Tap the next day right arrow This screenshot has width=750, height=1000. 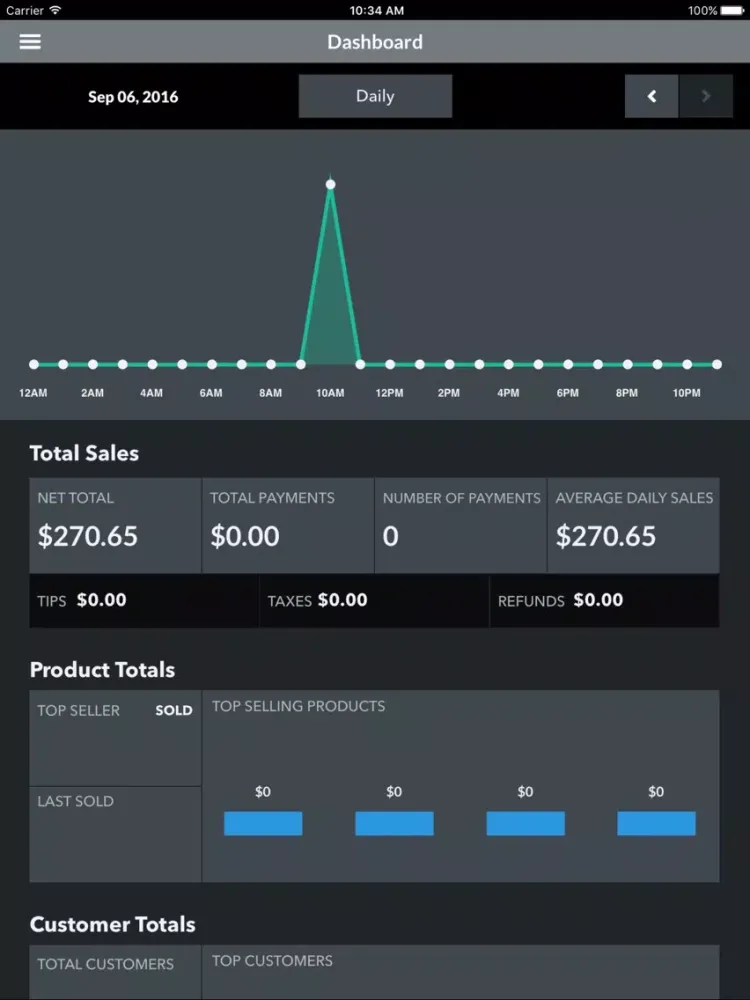point(706,97)
